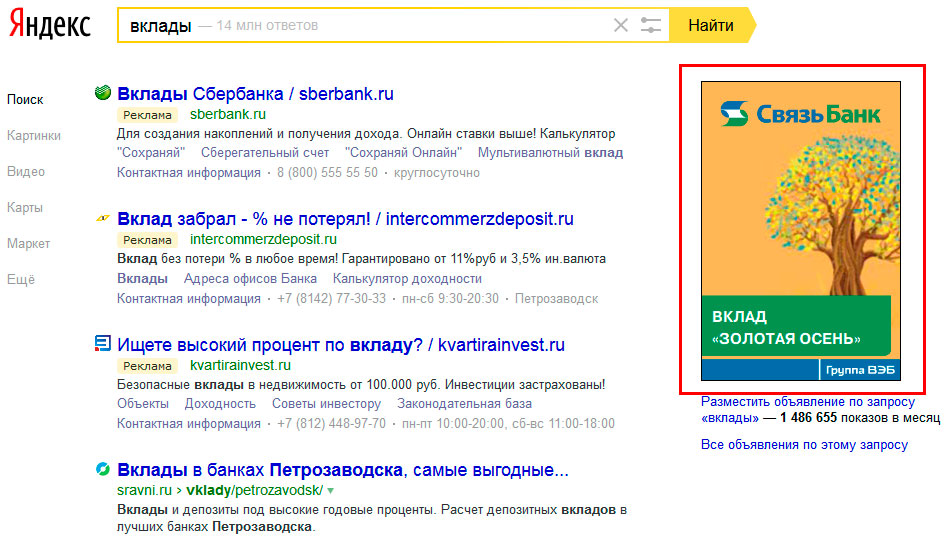The height and width of the screenshot is (540, 951).
Task: Open the Ещё menu
Action: coord(21,280)
